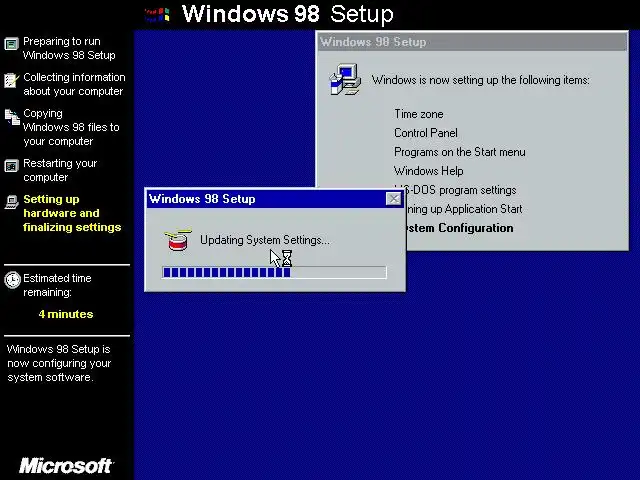Click "Setting up hardware and finalizing settings" step
The height and width of the screenshot is (480, 640).
(72, 213)
